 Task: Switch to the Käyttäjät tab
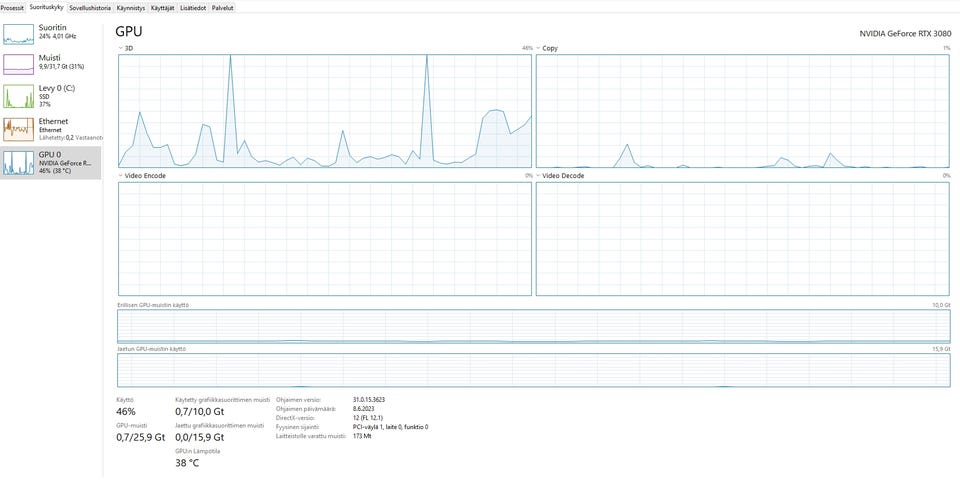(163, 8)
